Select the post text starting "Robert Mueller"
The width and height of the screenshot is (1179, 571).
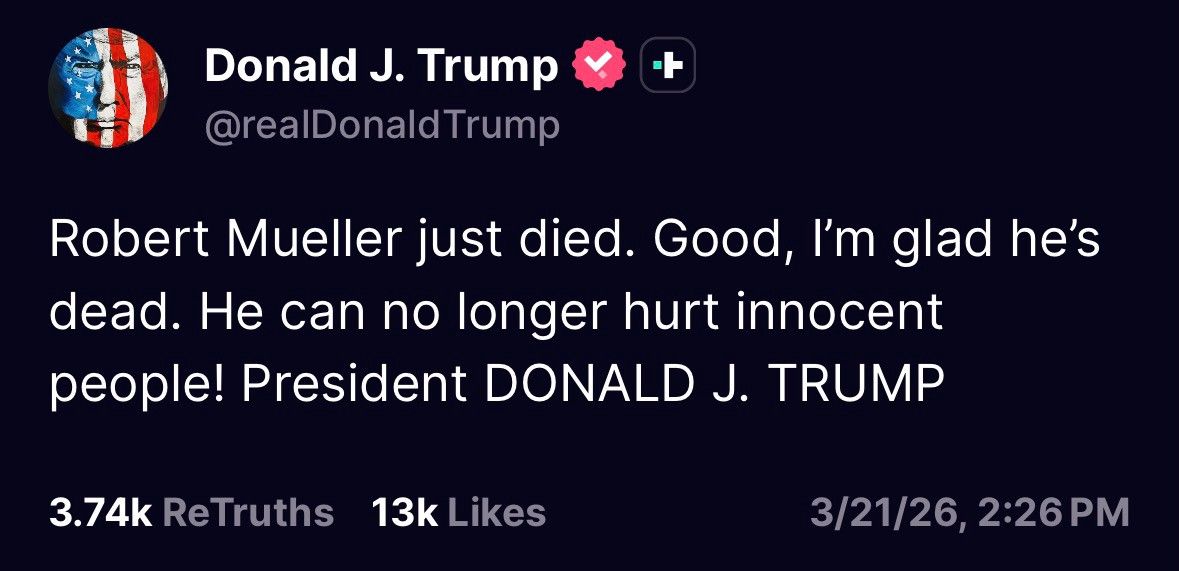point(574,312)
